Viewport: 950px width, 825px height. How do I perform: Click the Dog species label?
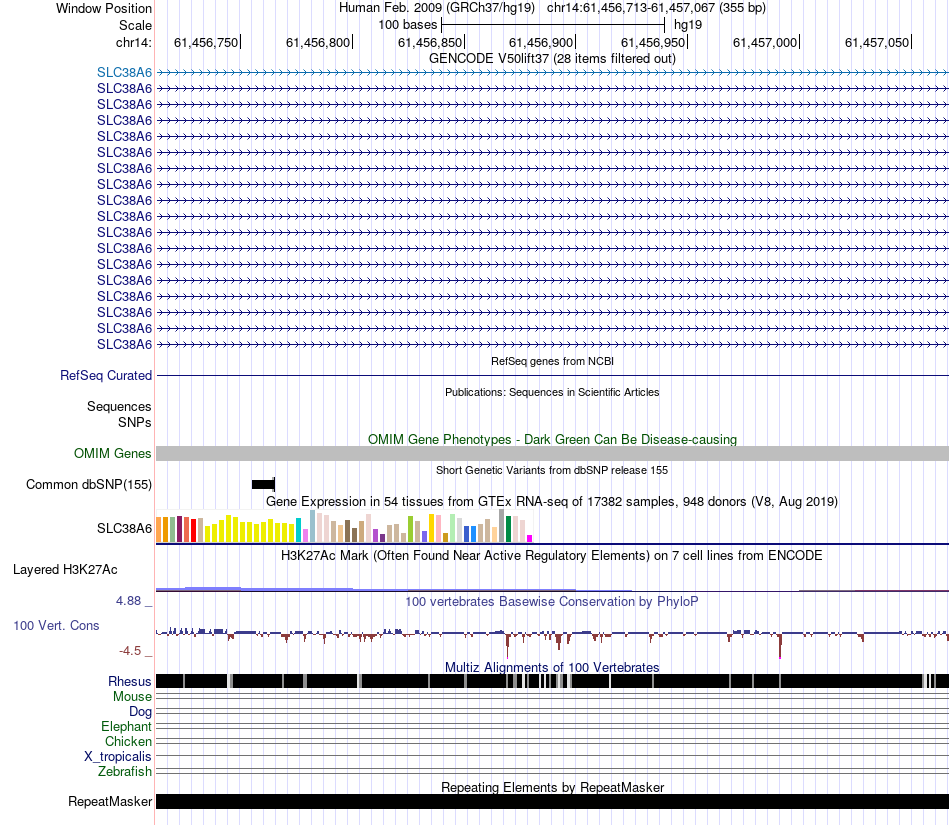tap(140, 712)
